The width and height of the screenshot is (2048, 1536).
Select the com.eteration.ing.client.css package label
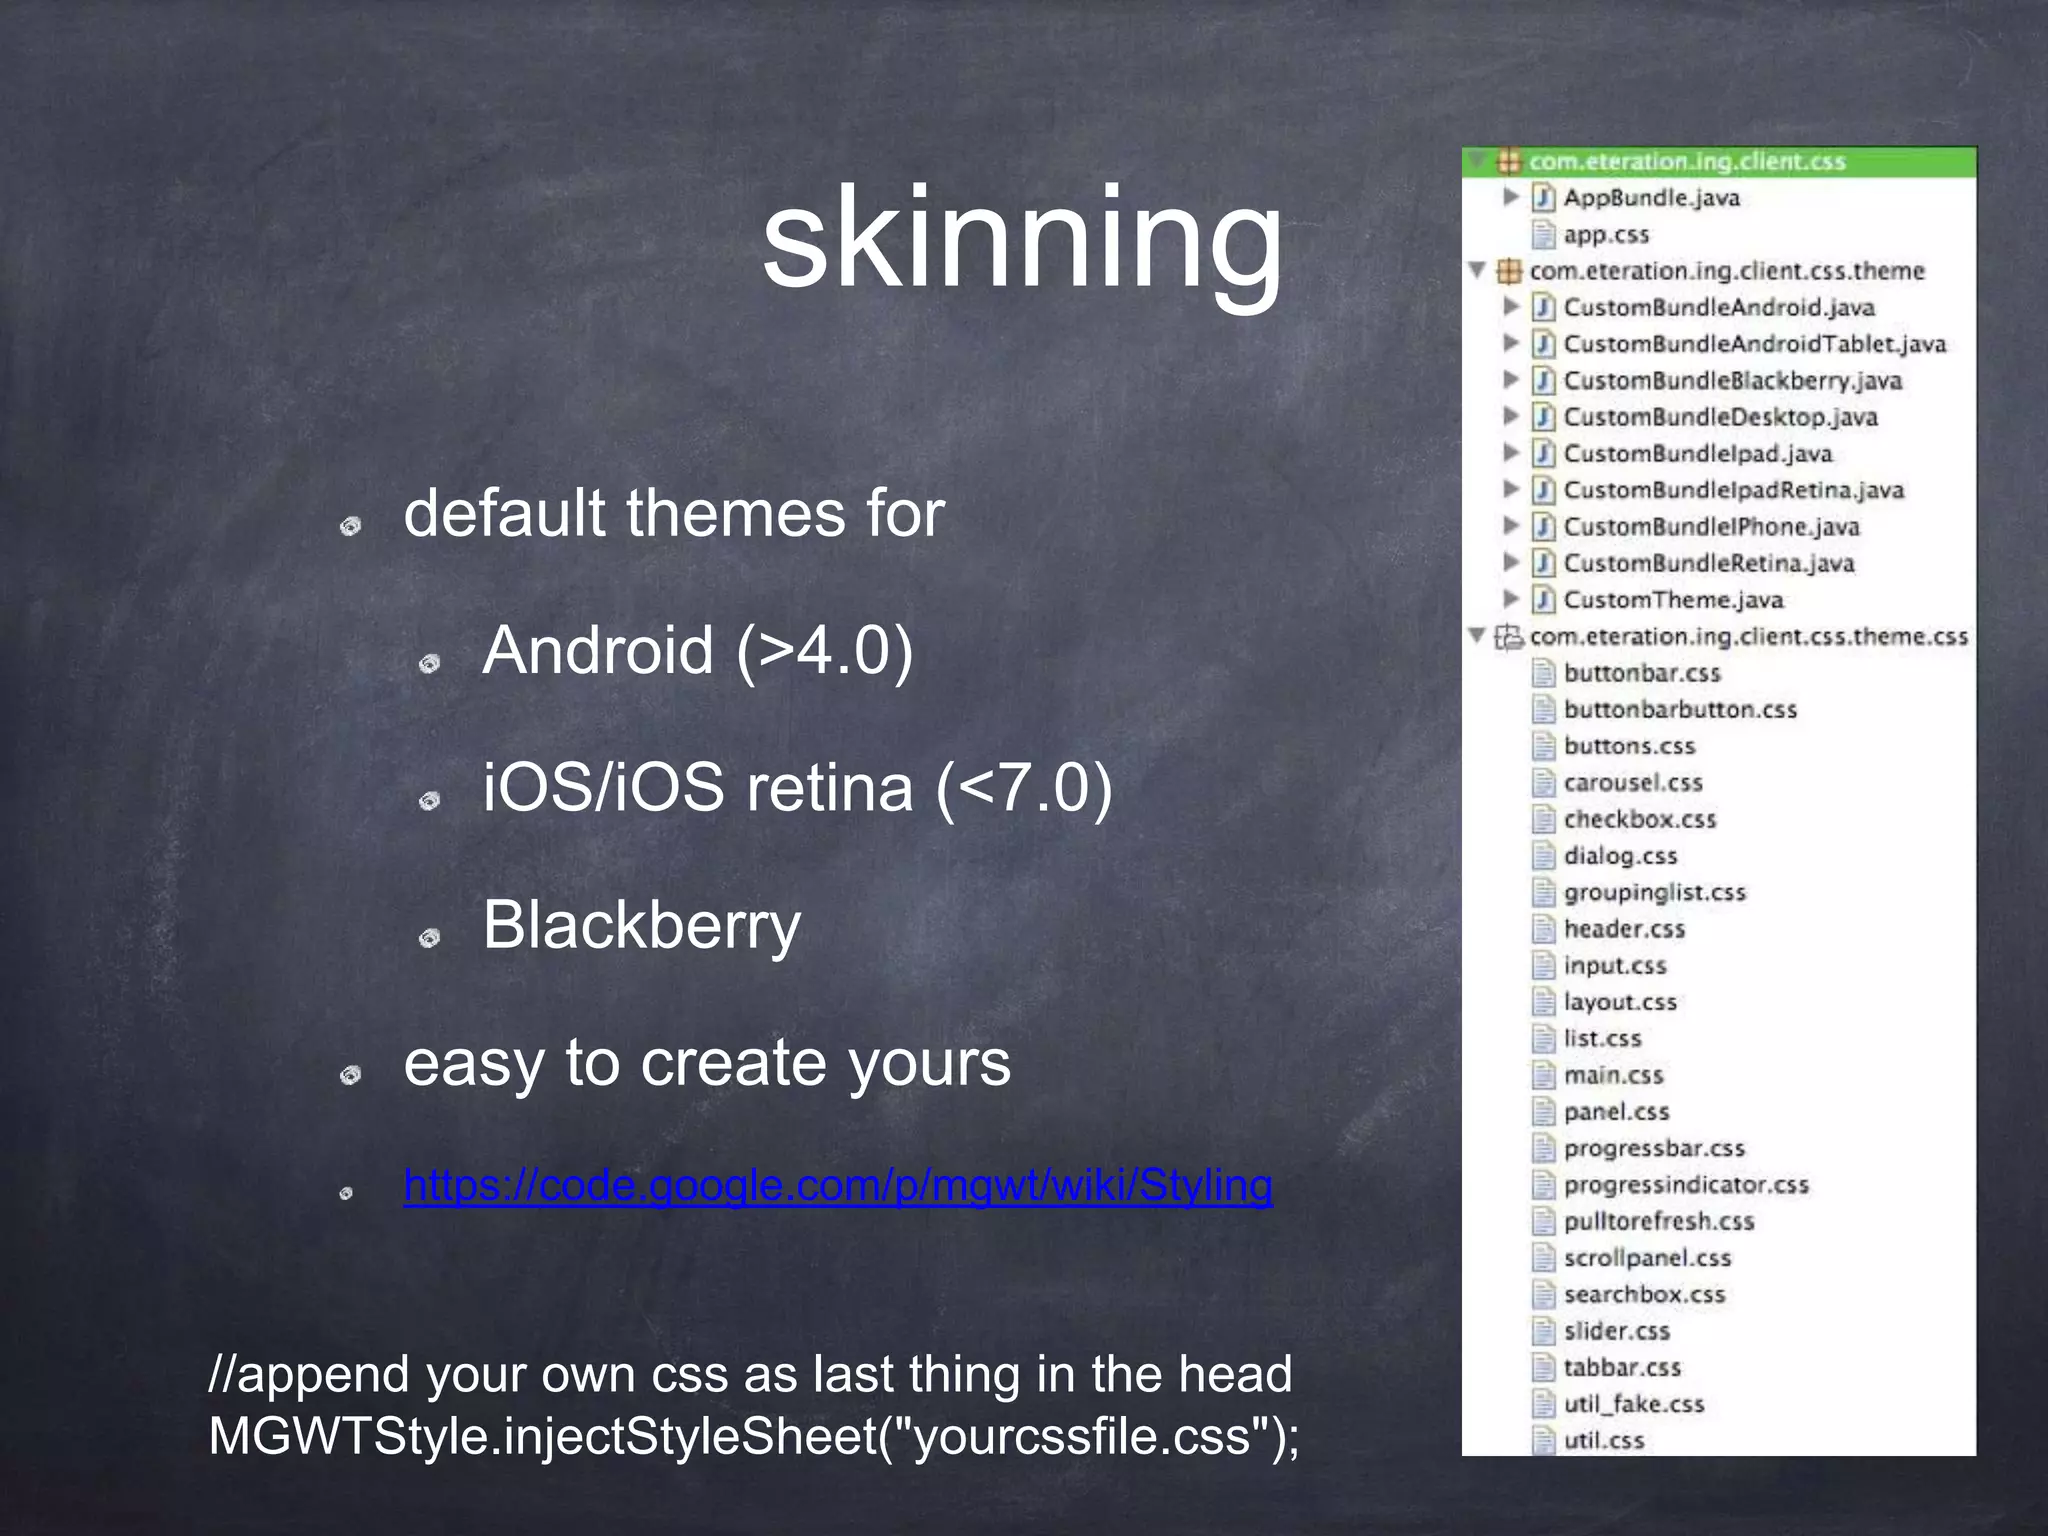pyautogui.click(x=1687, y=161)
